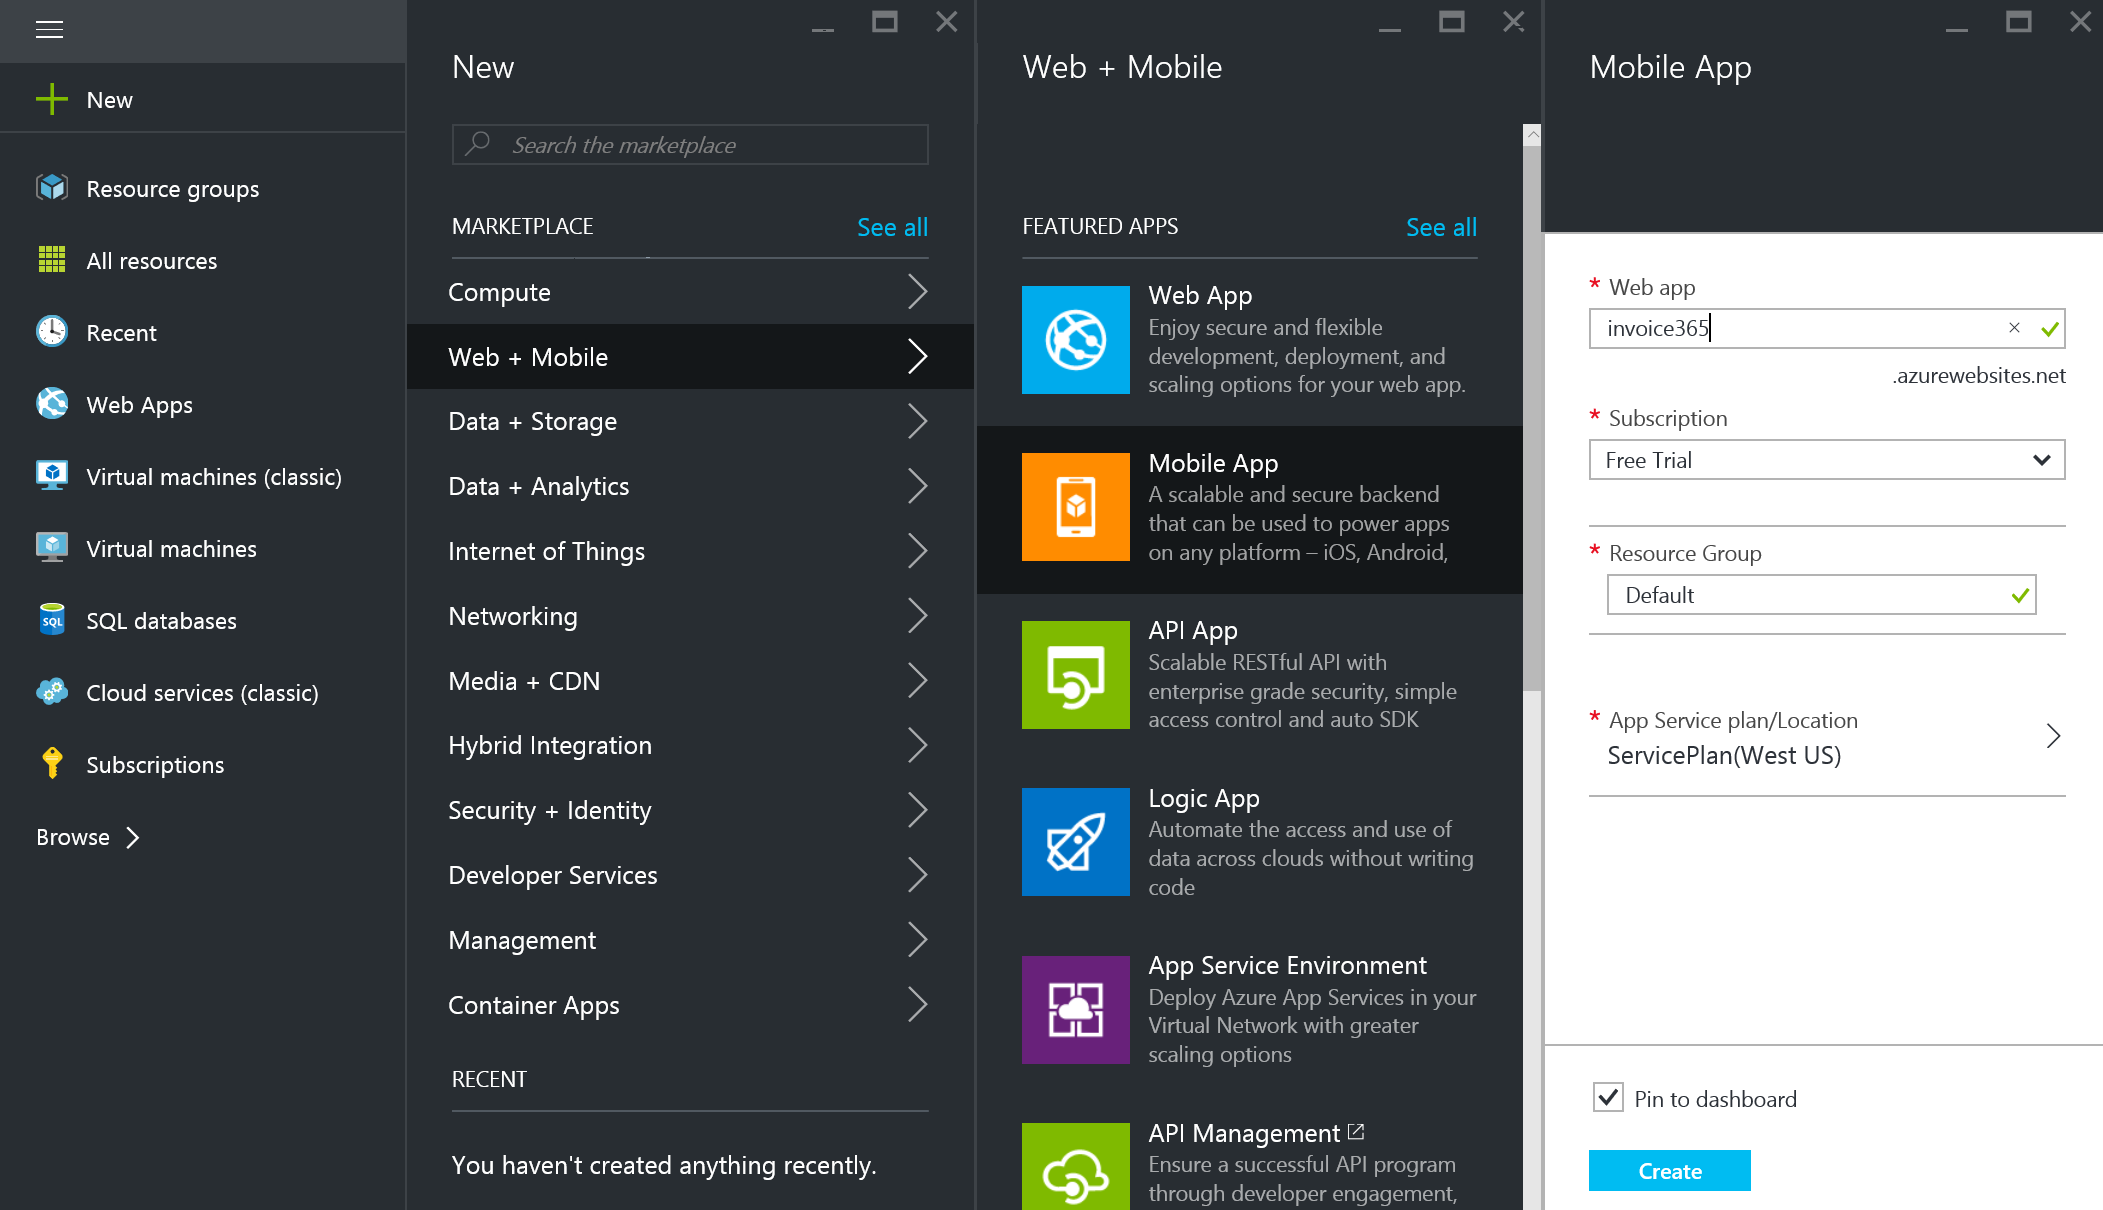The height and width of the screenshot is (1210, 2103).
Task: Expand the Compute category chevron
Action: point(917,292)
